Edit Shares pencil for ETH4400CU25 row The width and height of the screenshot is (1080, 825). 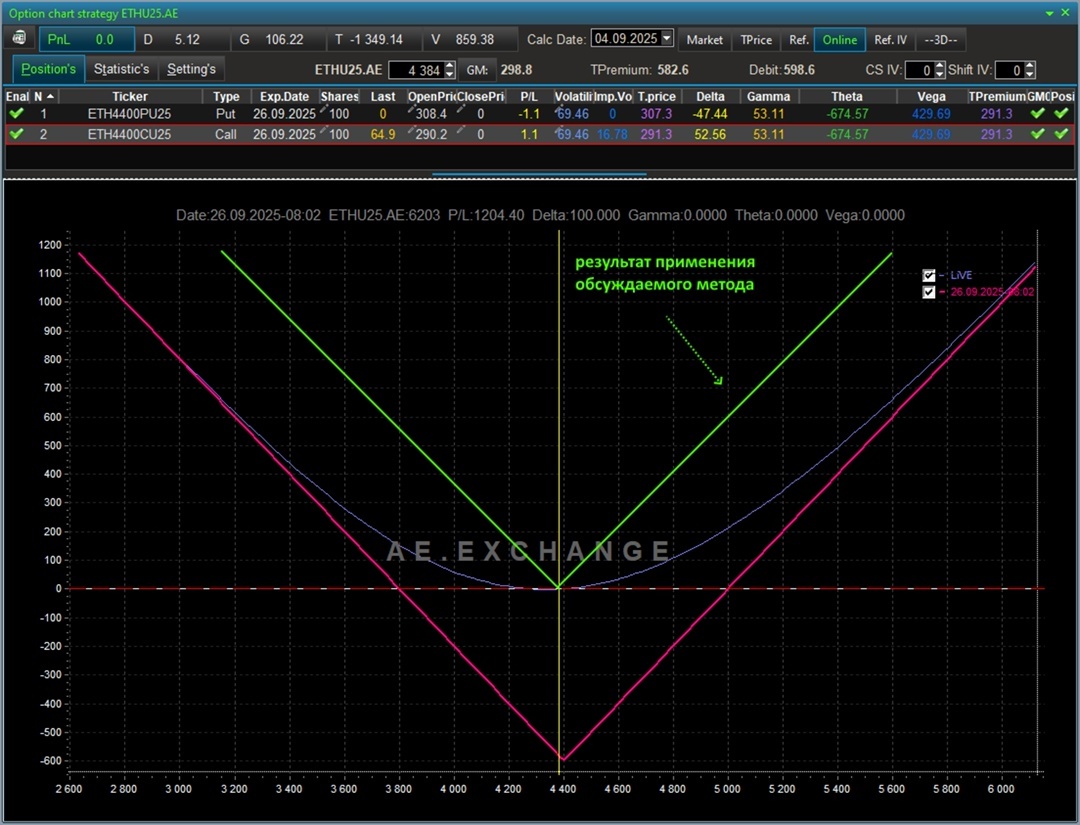point(323,129)
